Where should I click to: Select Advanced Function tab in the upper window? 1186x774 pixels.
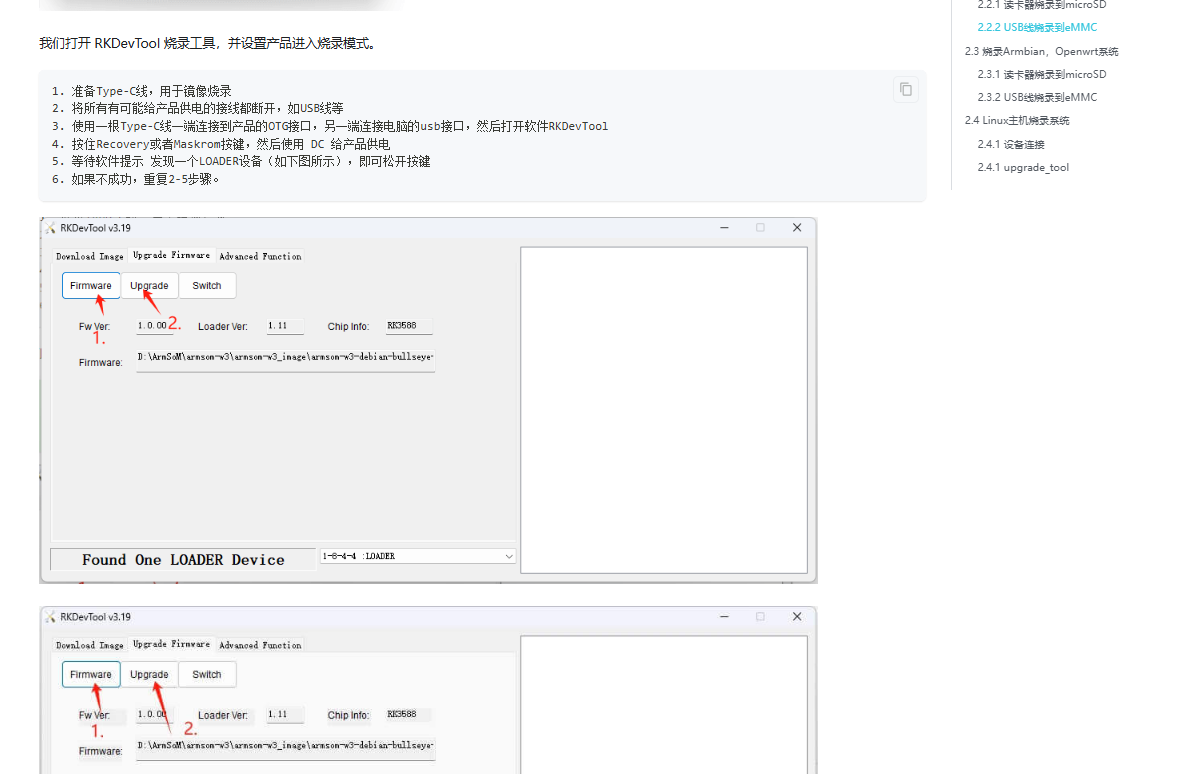click(x=260, y=257)
